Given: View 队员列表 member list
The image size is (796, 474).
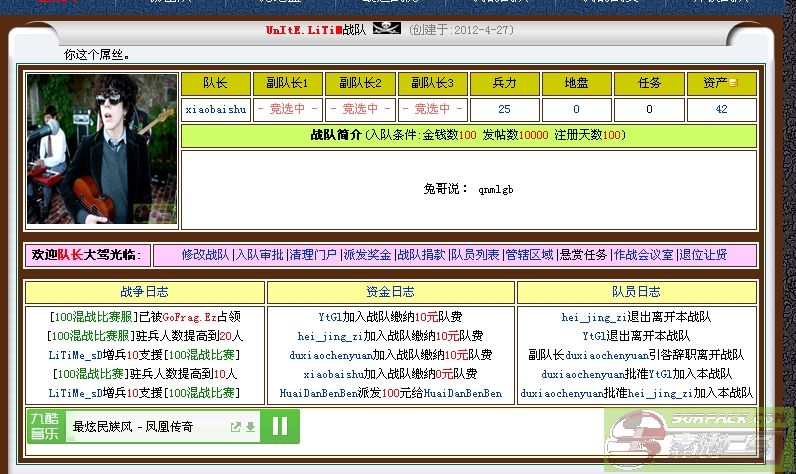Looking at the screenshot, I should [475, 255].
